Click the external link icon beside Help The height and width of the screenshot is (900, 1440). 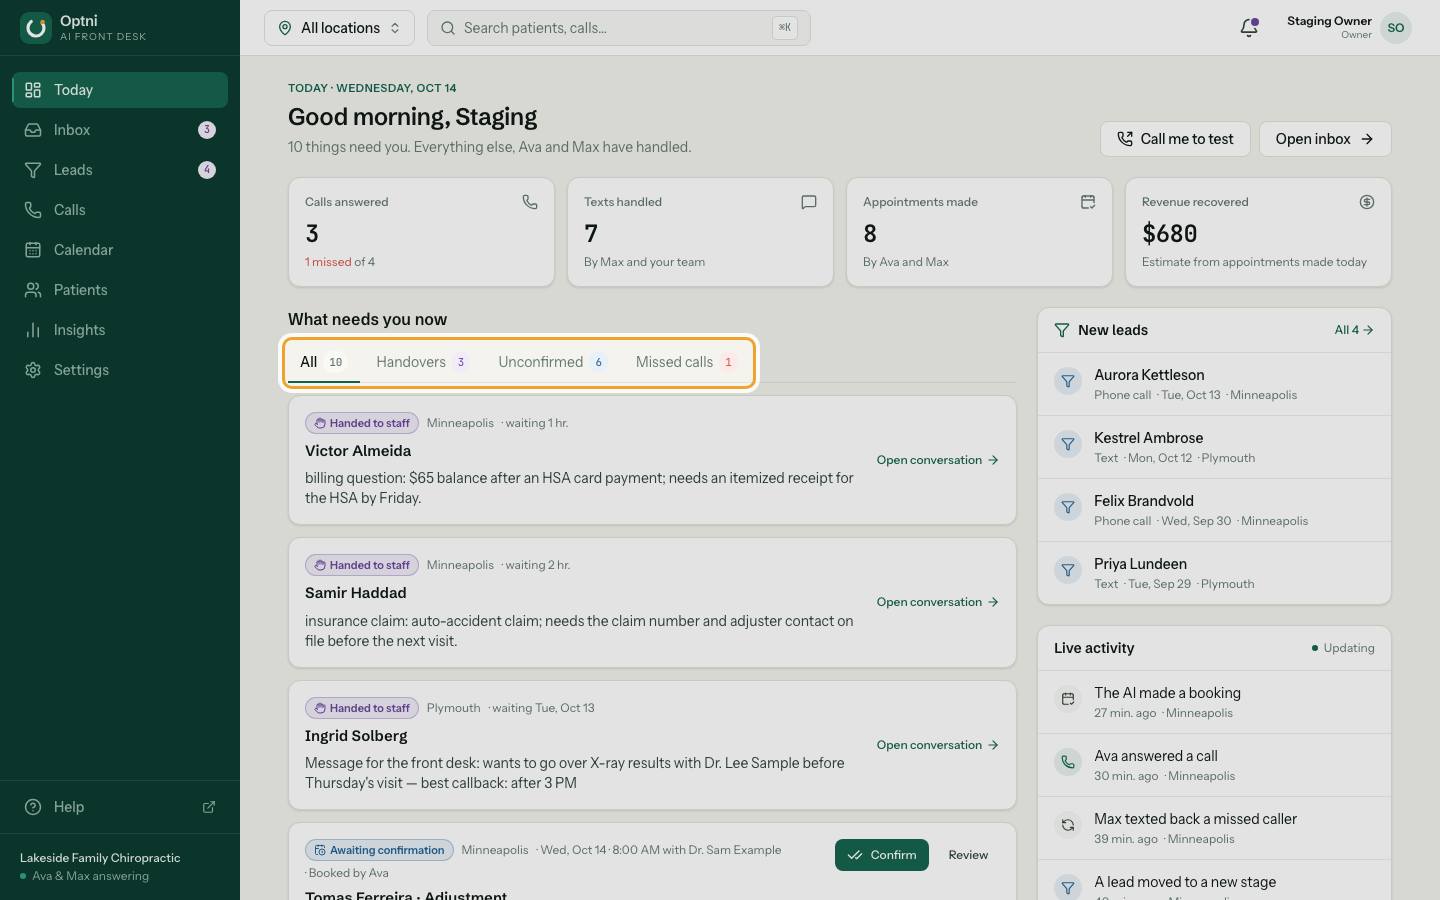coord(209,807)
